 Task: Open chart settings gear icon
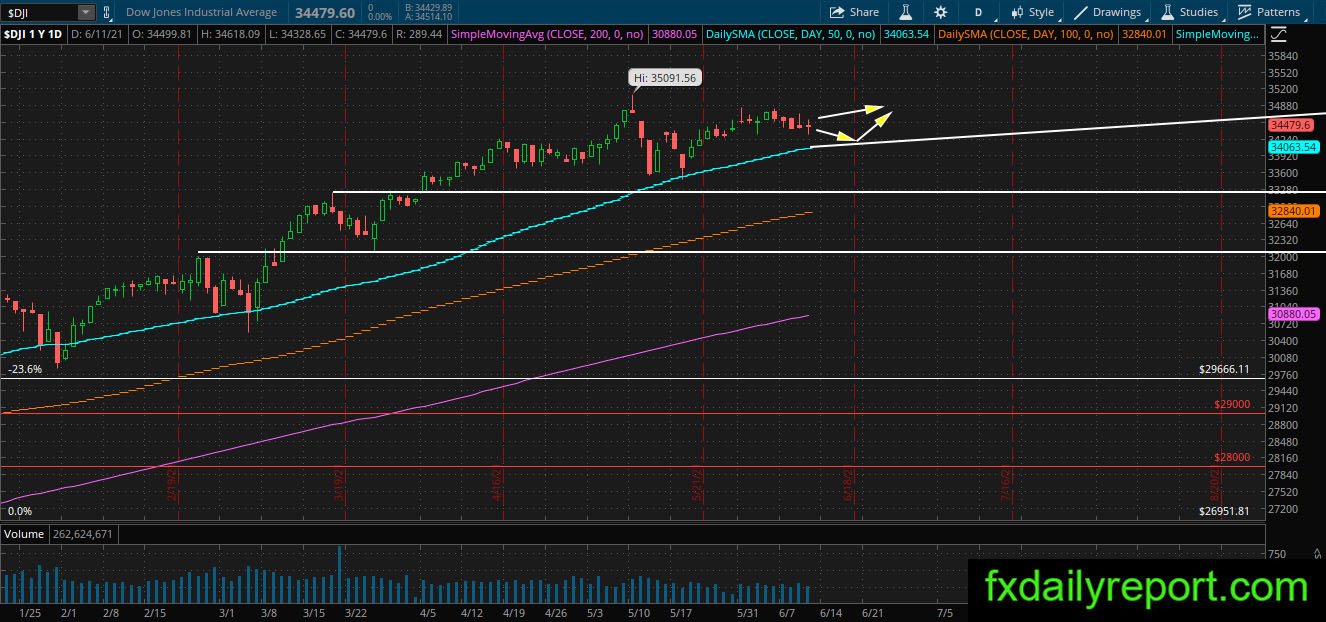tap(940, 12)
